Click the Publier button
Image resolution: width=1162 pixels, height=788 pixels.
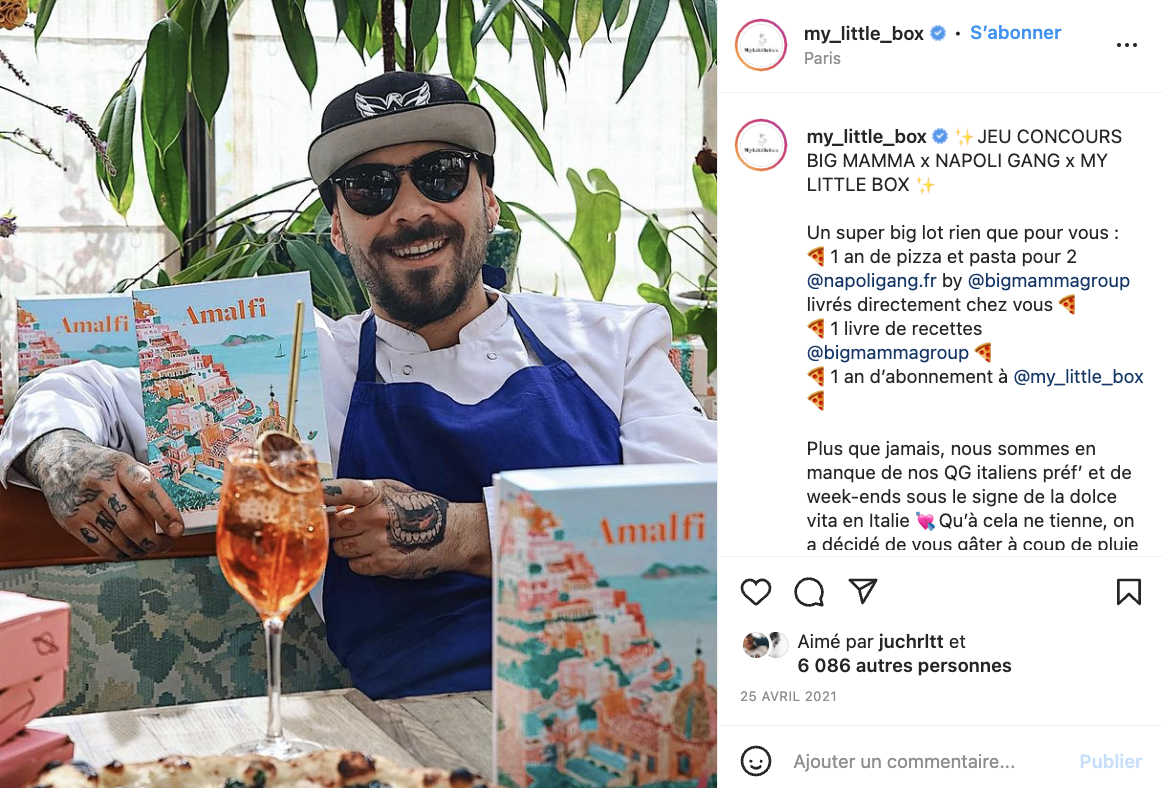(x=1110, y=761)
